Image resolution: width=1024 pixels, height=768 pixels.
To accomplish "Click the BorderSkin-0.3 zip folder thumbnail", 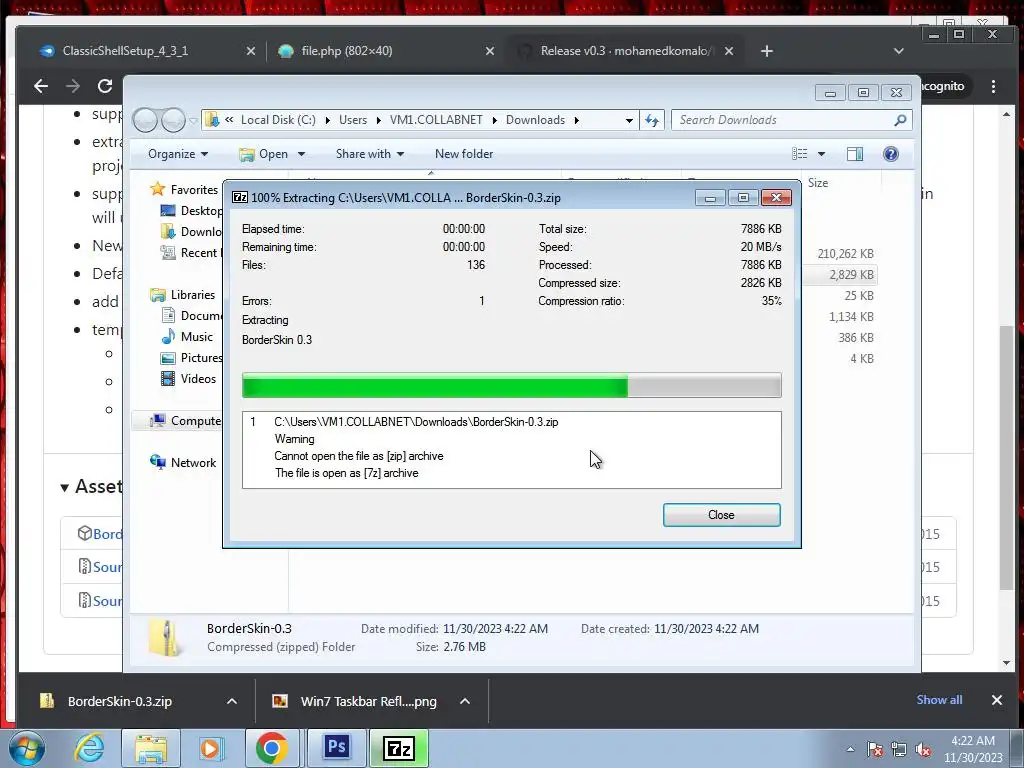I will click(166, 637).
